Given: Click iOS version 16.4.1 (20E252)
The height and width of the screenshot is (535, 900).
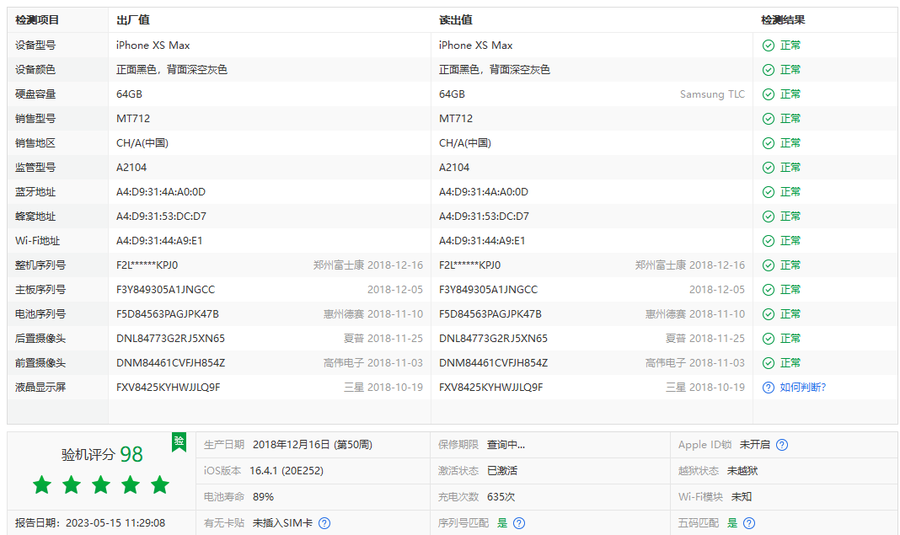Looking at the screenshot, I should tap(286, 471).
